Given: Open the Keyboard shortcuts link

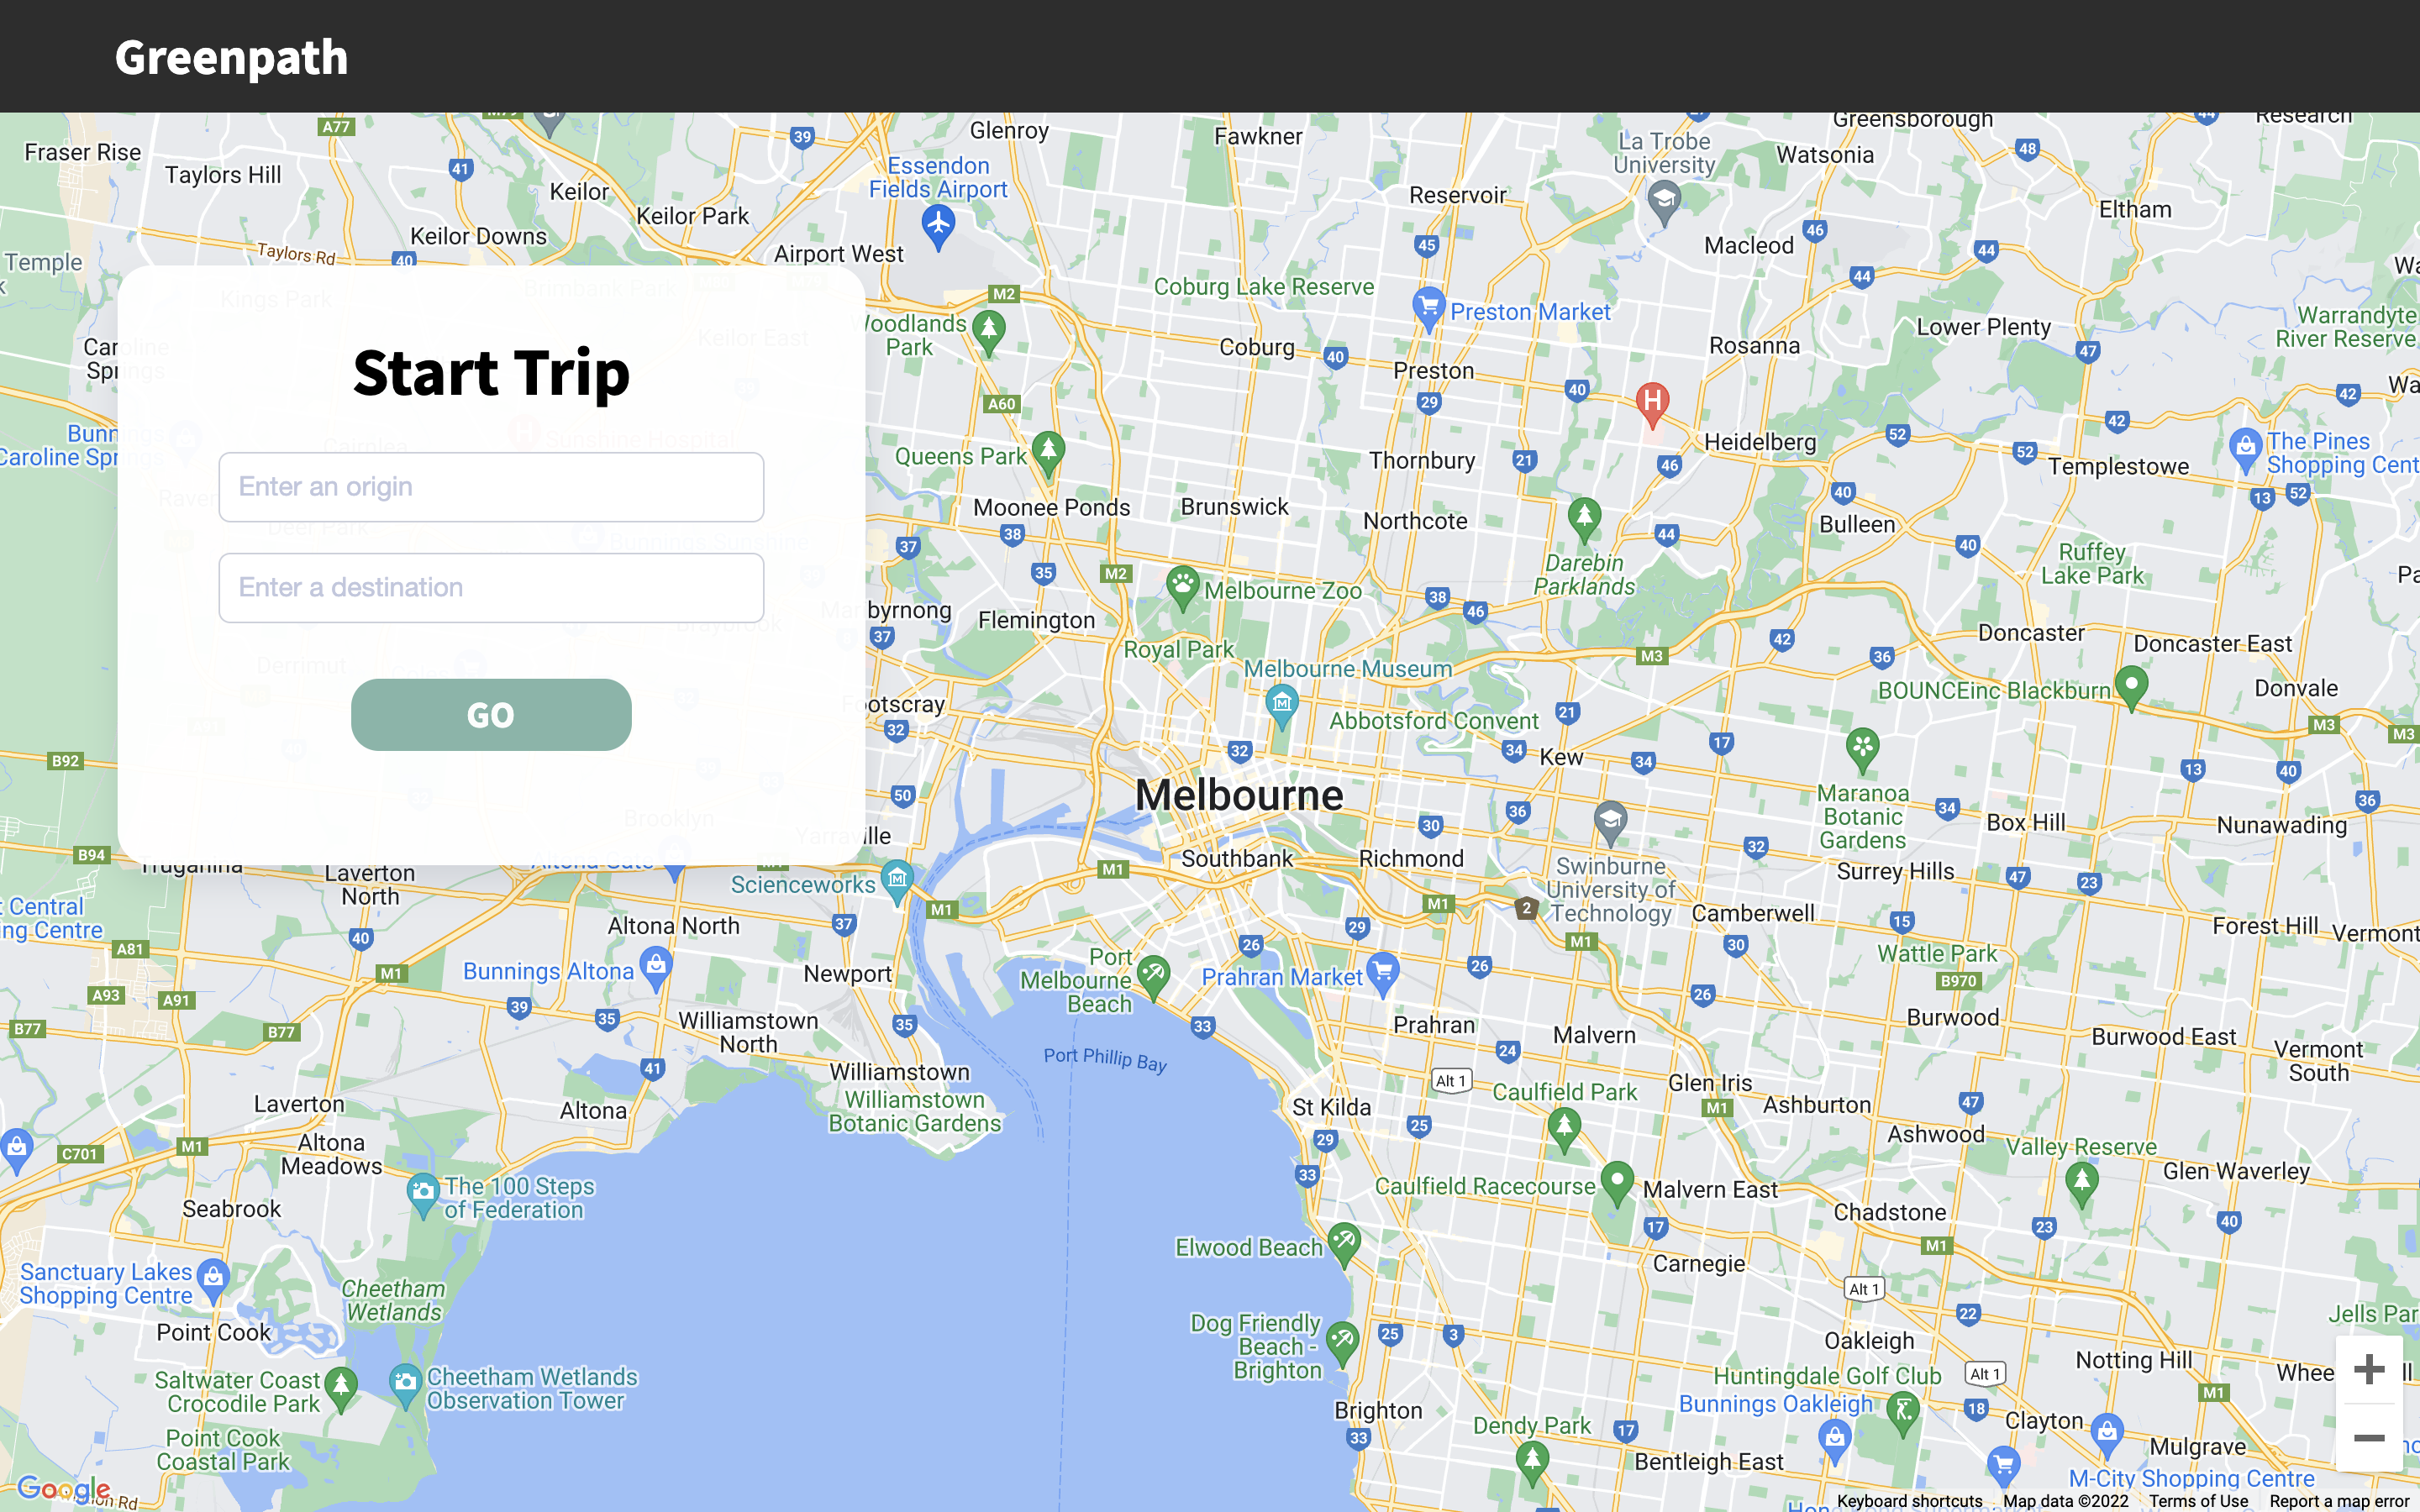Looking at the screenshot, I should (x=1908, y=1501).
